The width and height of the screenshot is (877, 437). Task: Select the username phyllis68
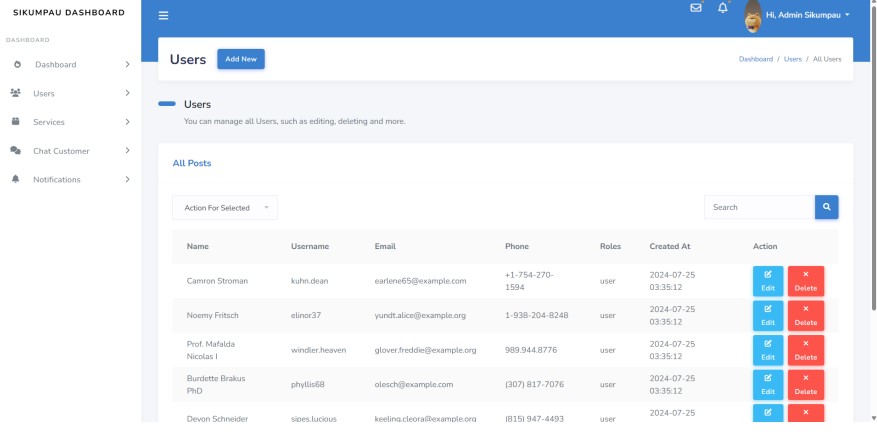coord(308,385)
